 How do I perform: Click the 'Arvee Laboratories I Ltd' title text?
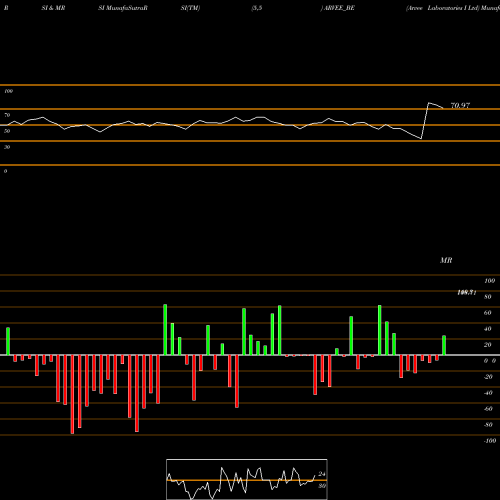pos(442,8)
